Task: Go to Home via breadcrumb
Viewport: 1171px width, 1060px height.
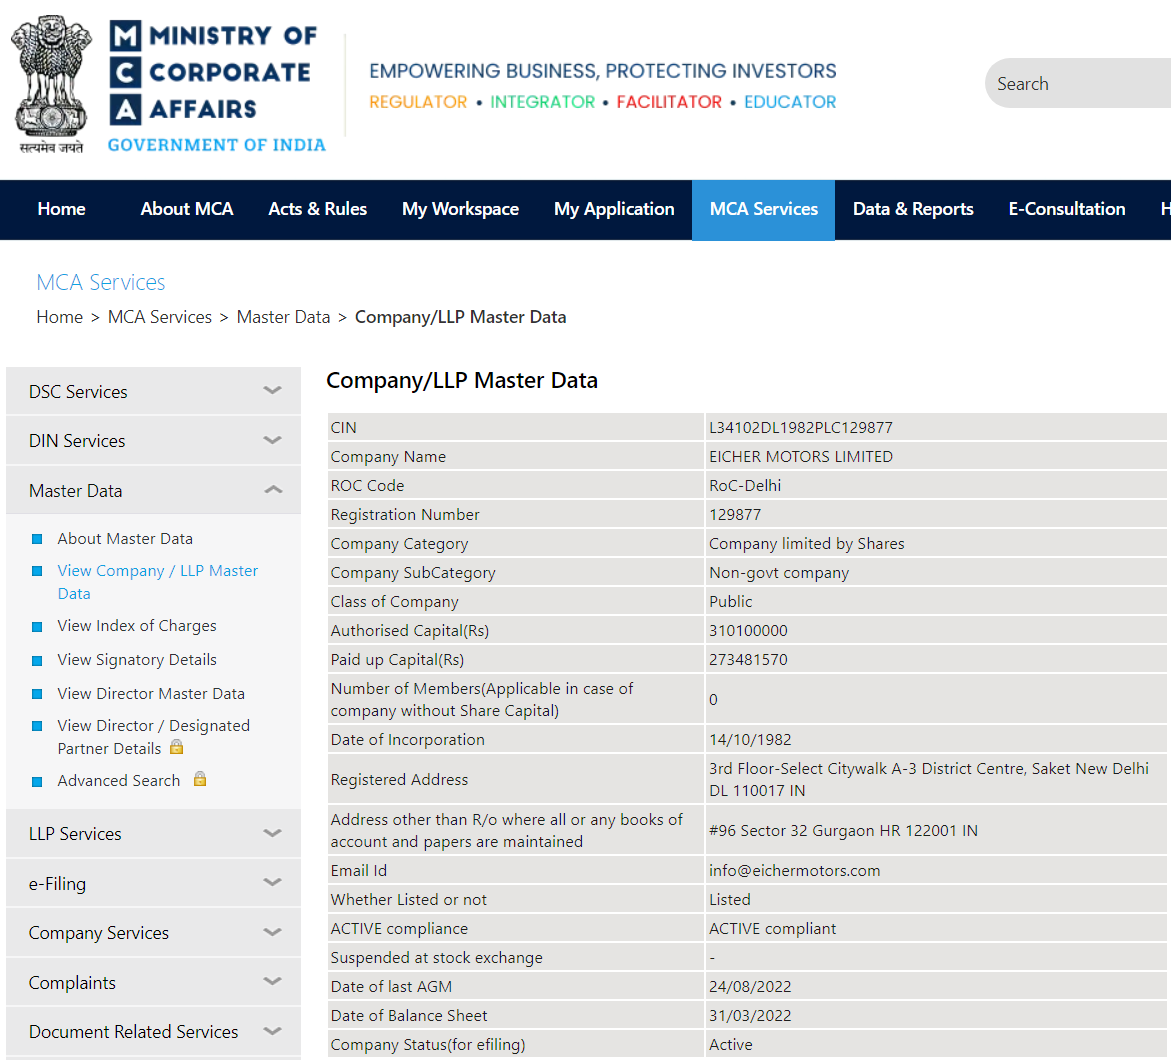Action: click(60, 317)
